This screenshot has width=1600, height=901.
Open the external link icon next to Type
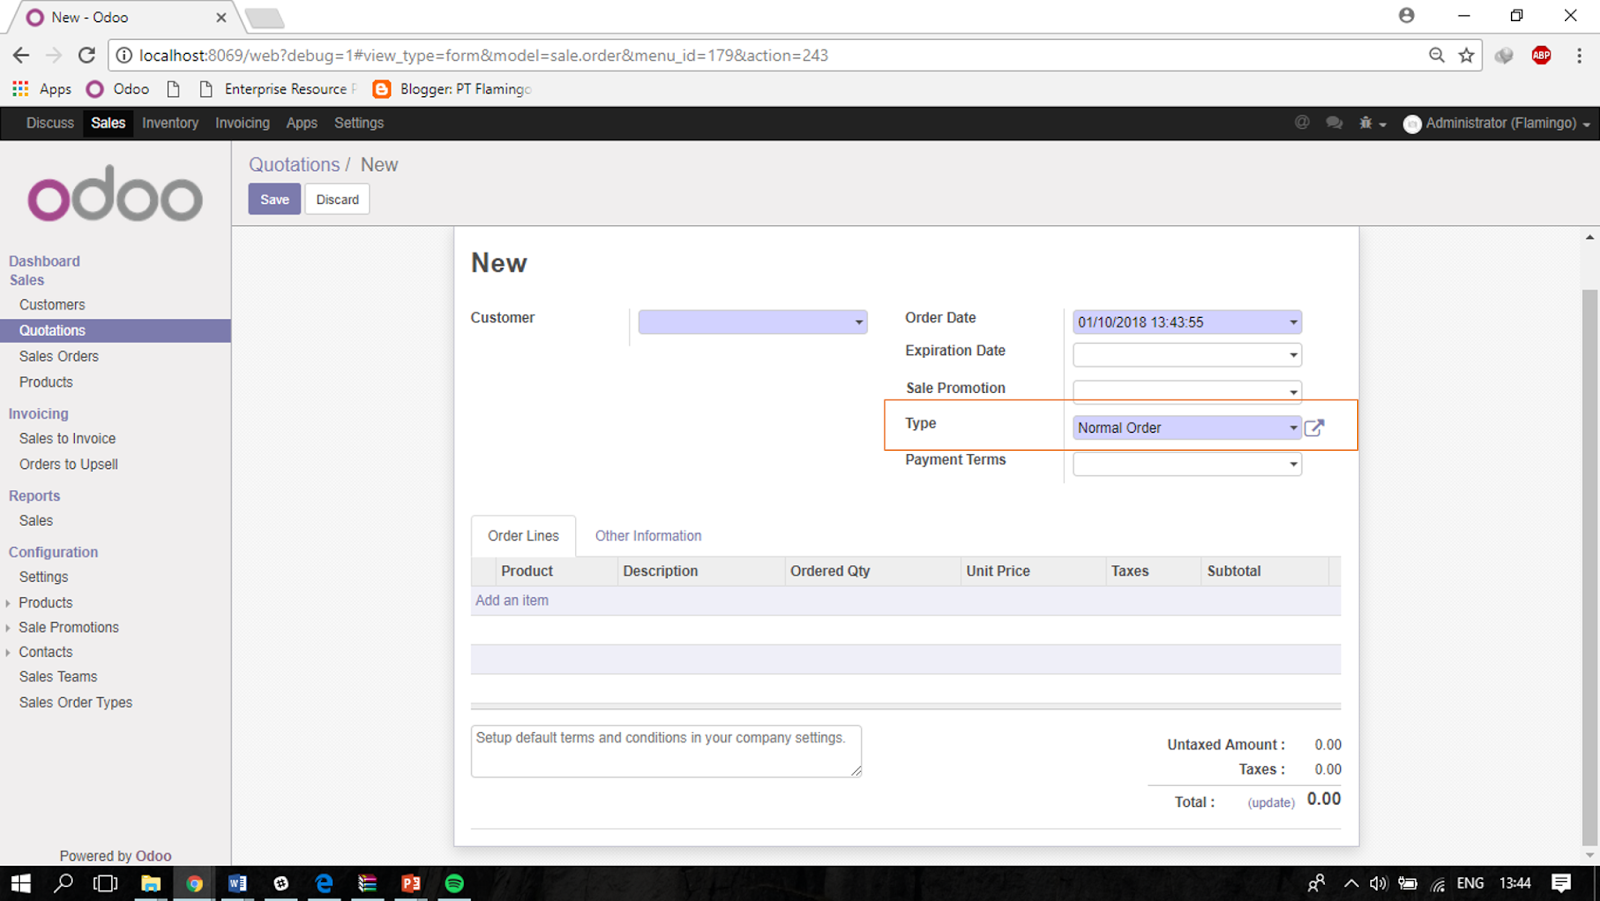pyautogui.click(x=1314, y=428)
